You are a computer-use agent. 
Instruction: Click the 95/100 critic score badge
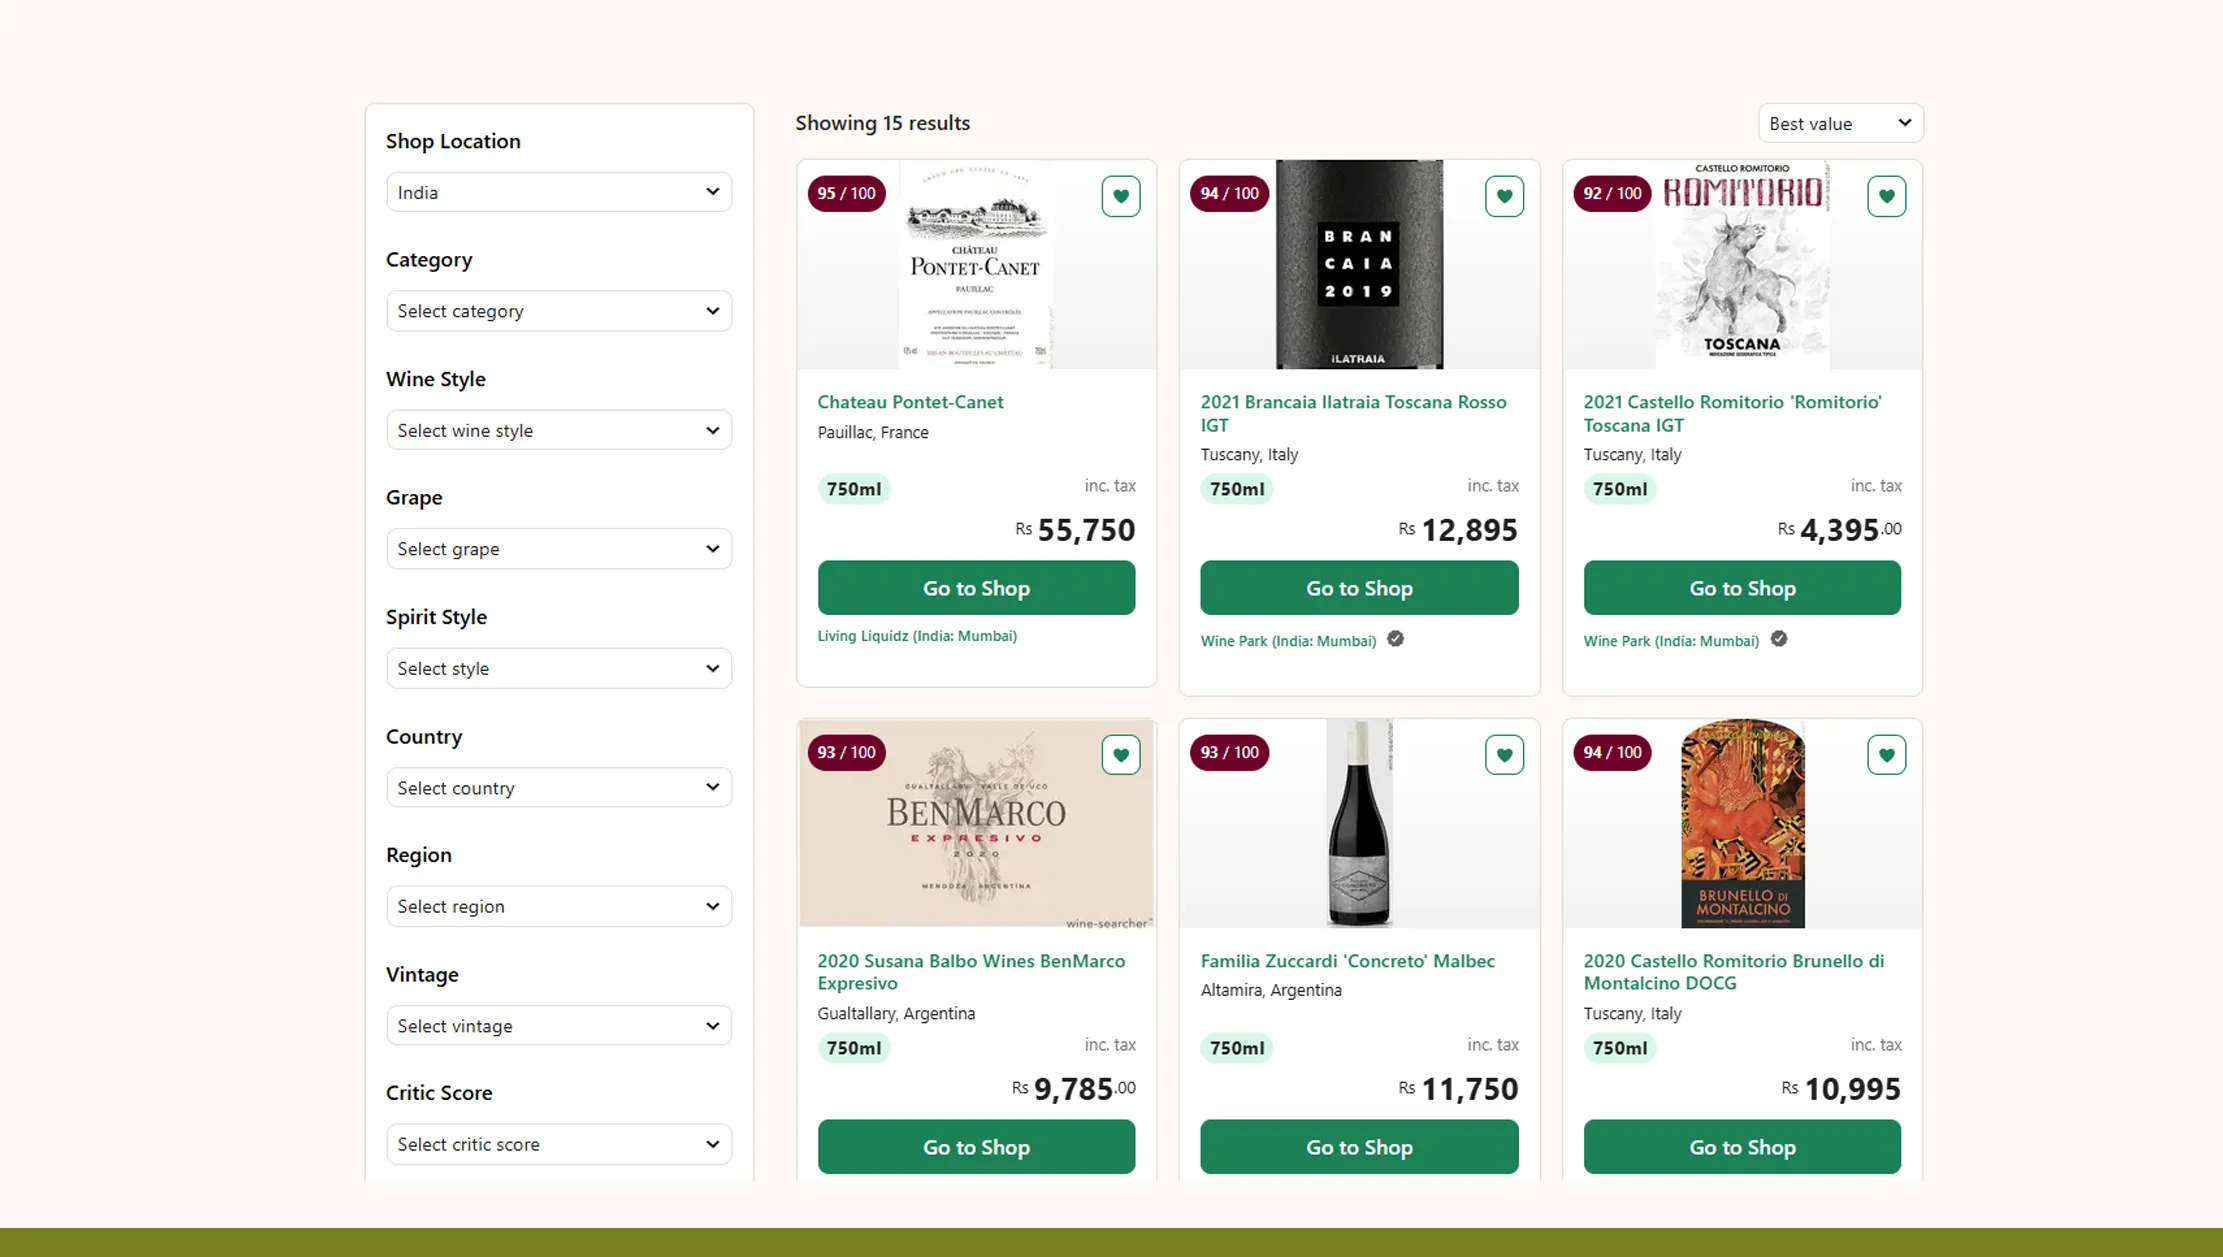click(x=846, y=193)
